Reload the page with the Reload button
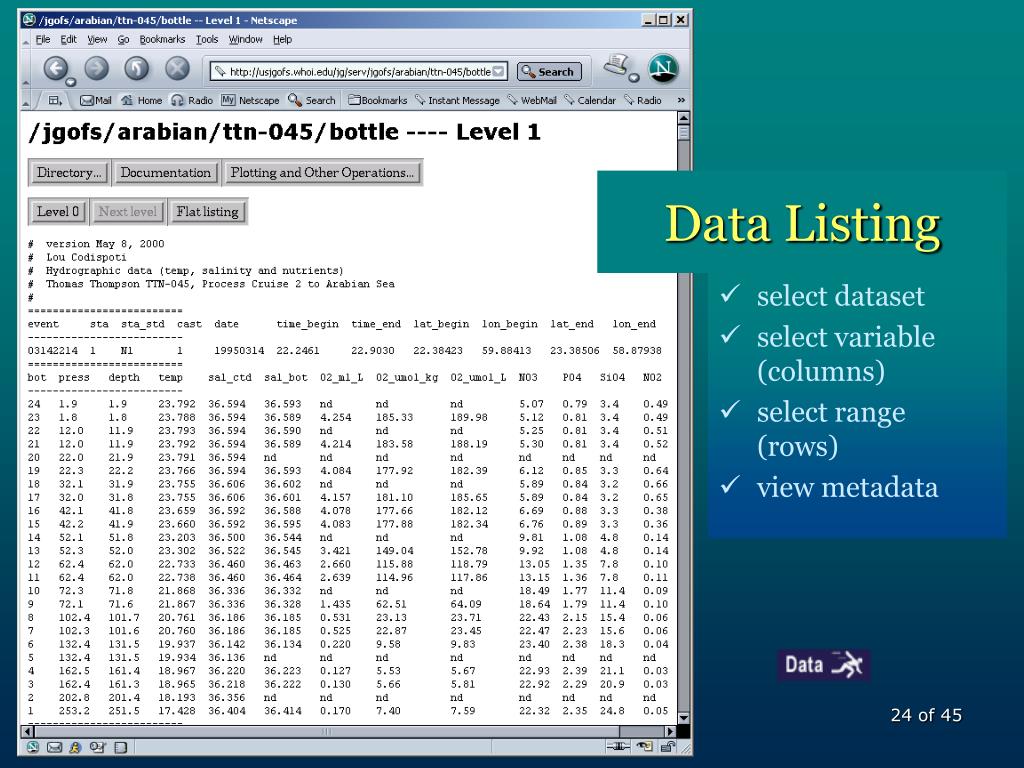Image resolution: width=1024 pixels, height=768 pixels. coord(136,68)
